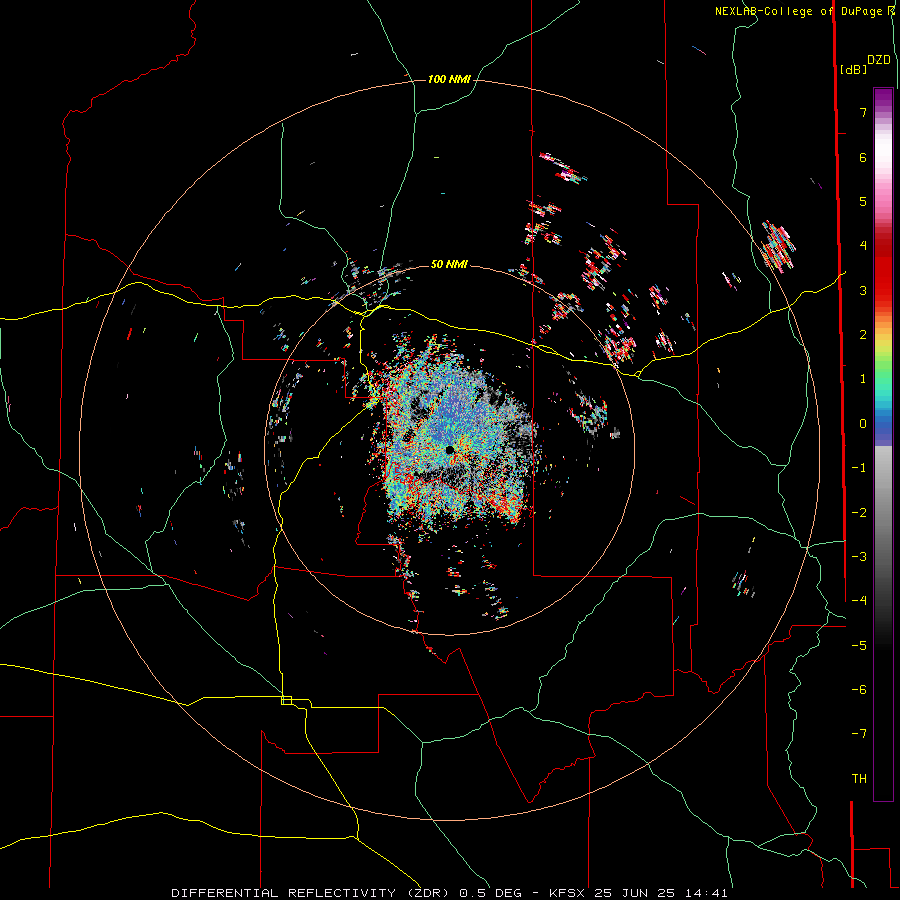Click the -1 value on the color scale

pos(859,468)
